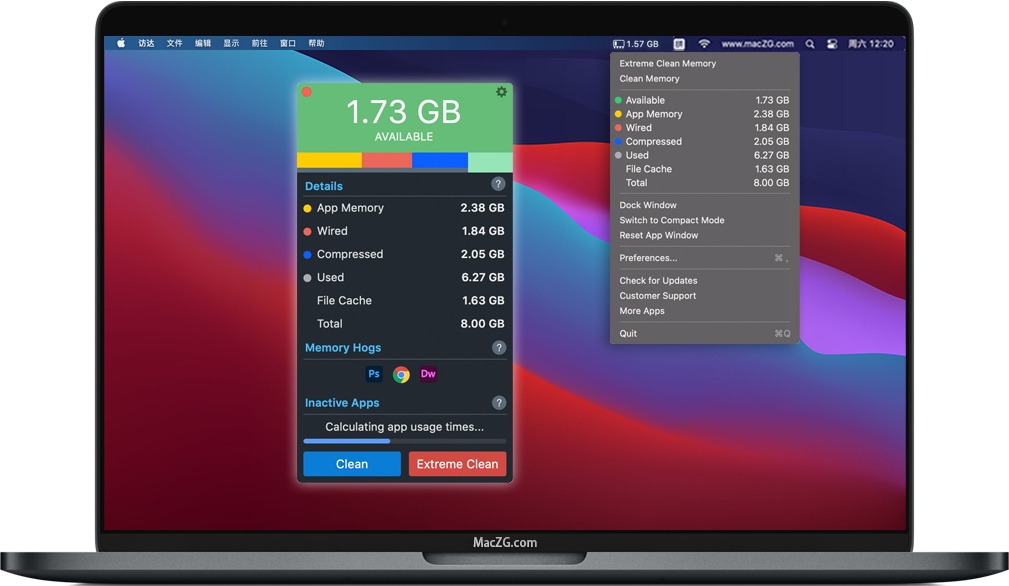
Task: Open Control Center in the menu bar
Action: (831, 44)
